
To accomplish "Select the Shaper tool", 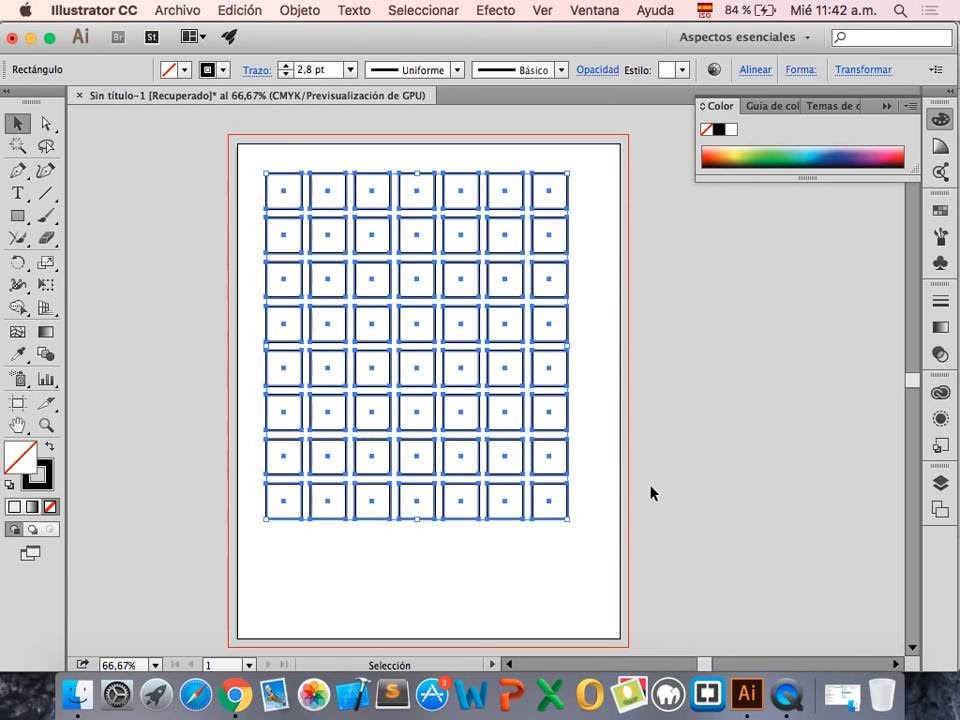I will (x=17, y=239).
